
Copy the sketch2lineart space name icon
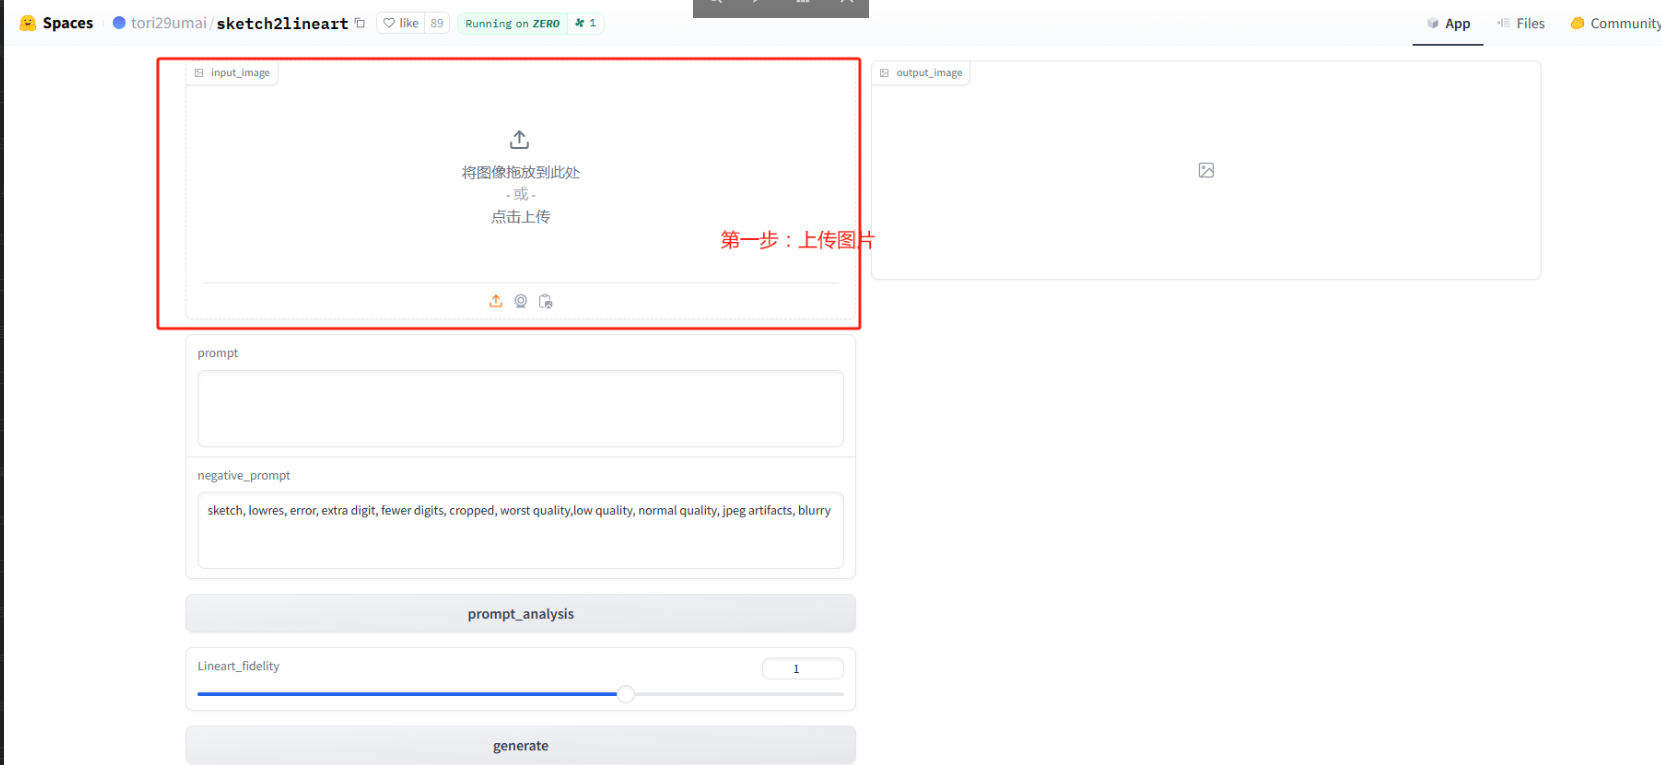tap(360, 23)
